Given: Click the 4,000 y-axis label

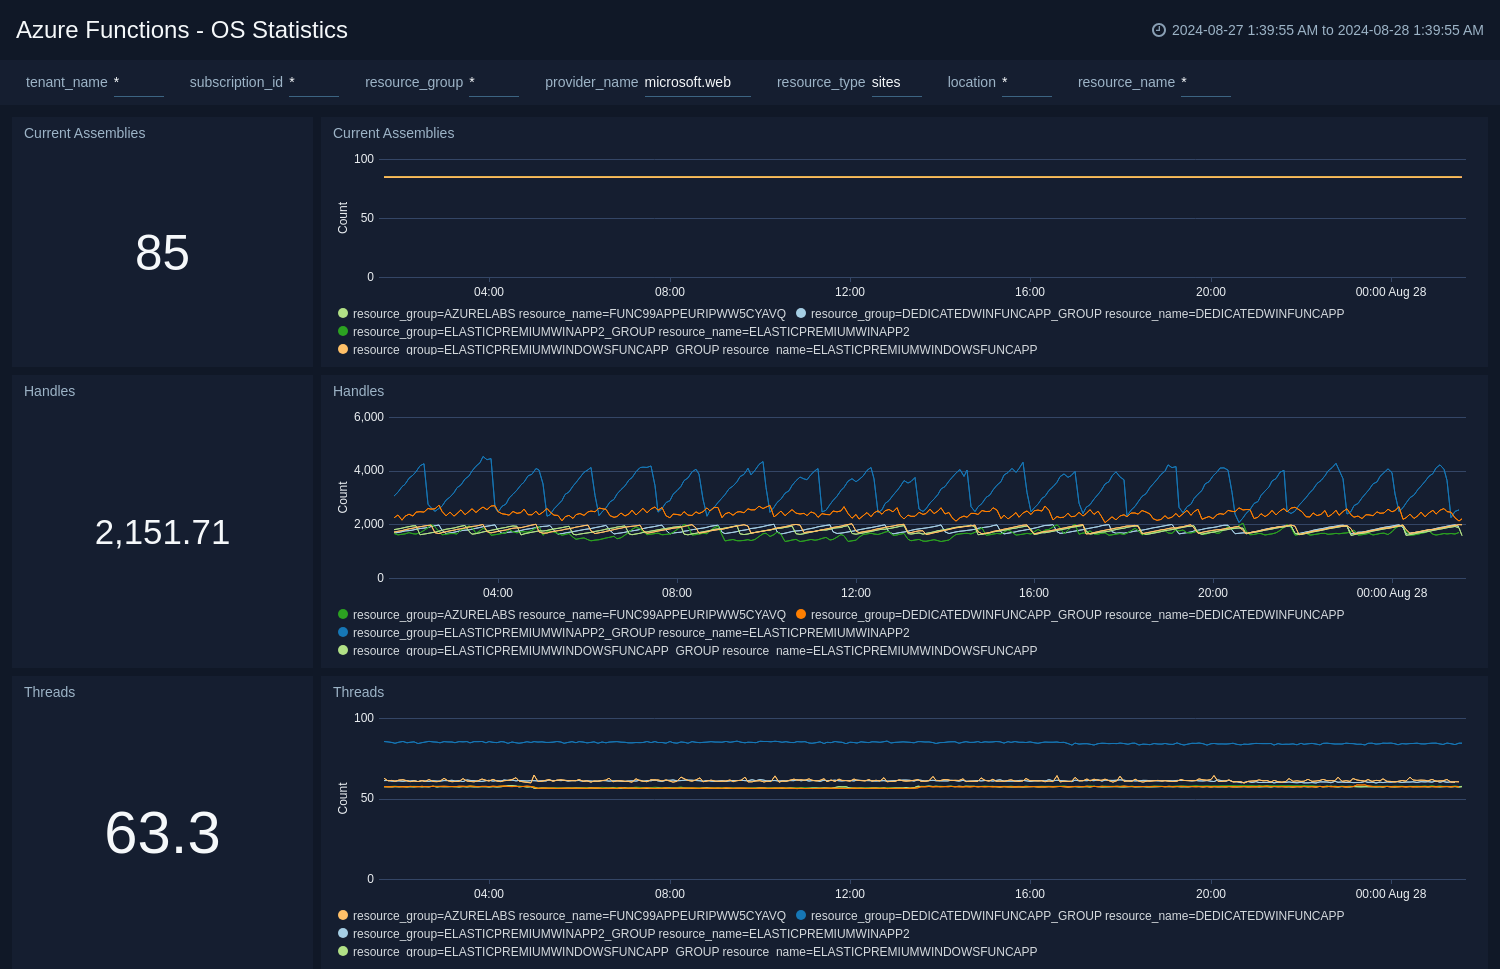Looking at the screenshot, I should 369,470.
